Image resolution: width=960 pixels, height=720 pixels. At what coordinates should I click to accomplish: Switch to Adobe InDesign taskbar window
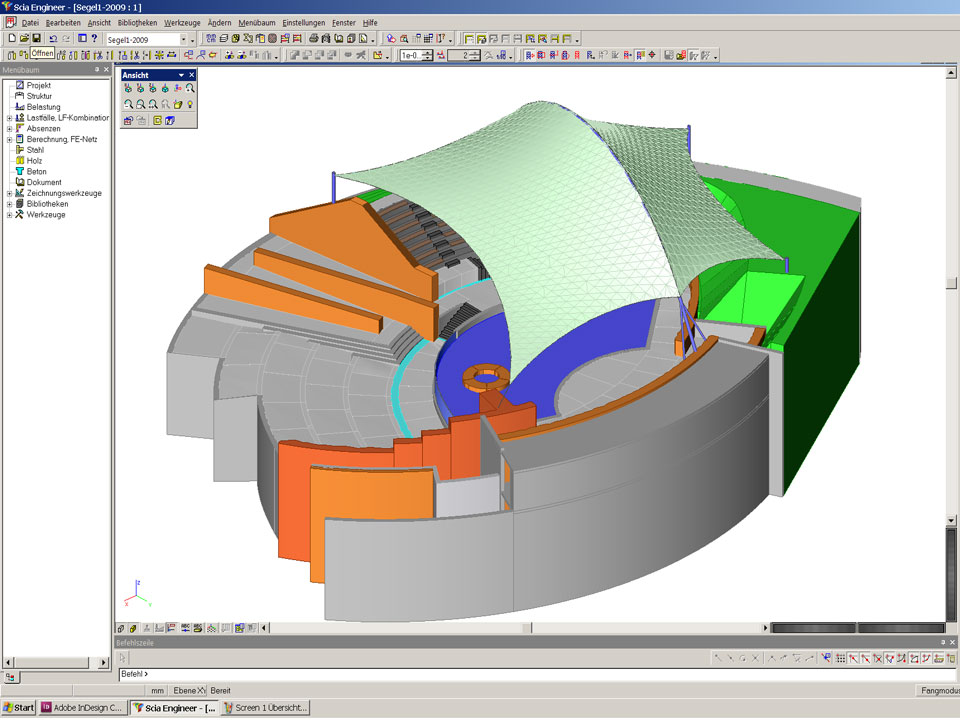84,708
